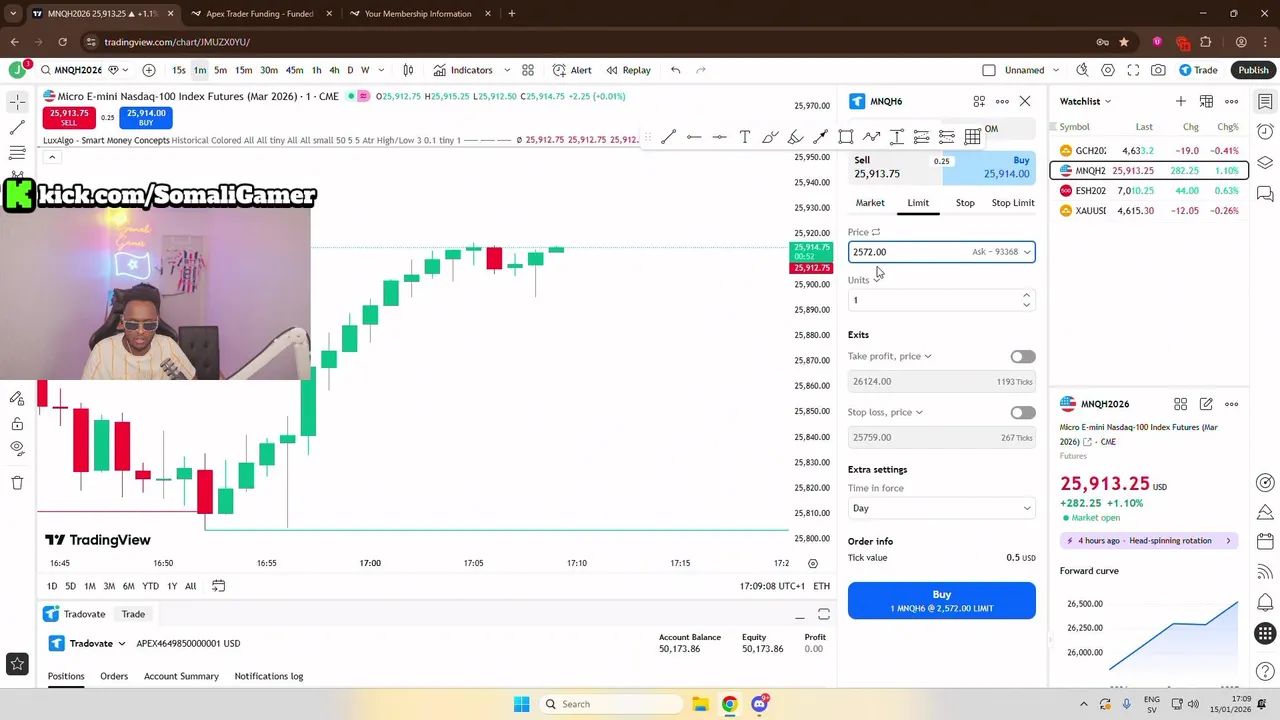Image resolution: width=1280 pixels, height=720 pixels.
Task: Click the red SELL 25,913.75 chart button
Action: tap(69, 117)
